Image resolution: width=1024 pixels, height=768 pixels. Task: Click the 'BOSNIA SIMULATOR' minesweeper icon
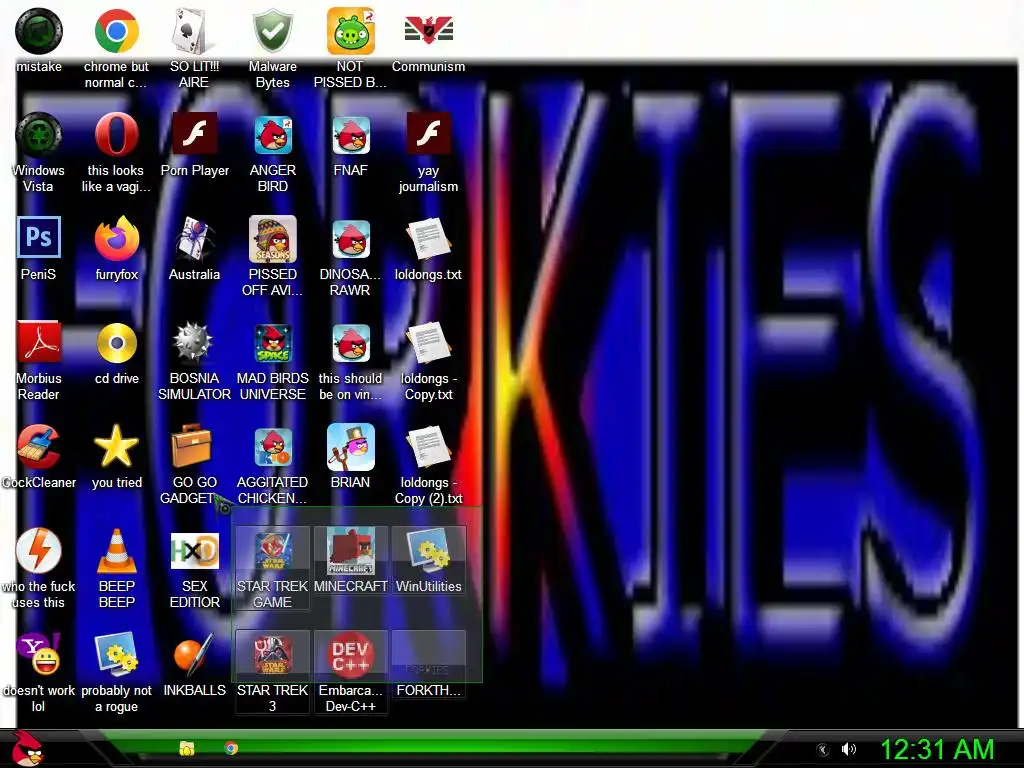coord(194,343)
